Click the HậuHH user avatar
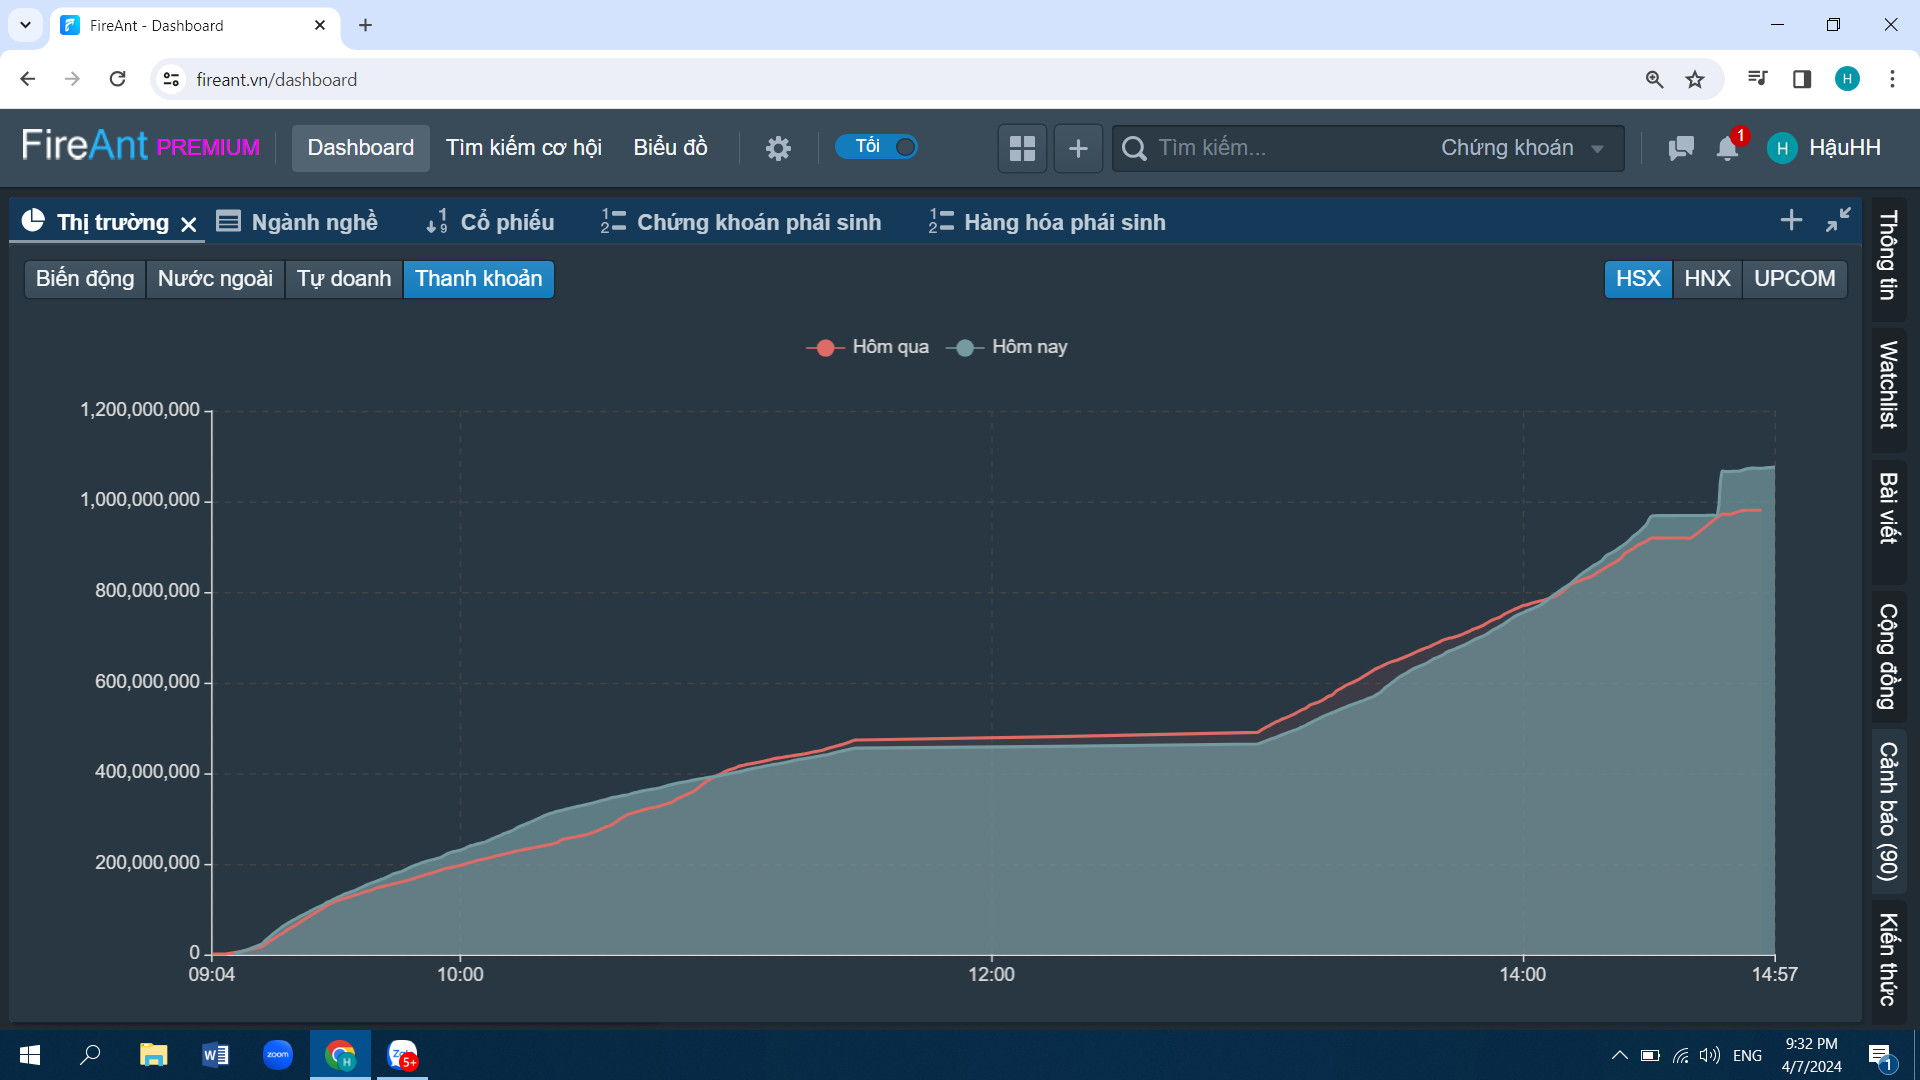 [x=1782, y=148]
